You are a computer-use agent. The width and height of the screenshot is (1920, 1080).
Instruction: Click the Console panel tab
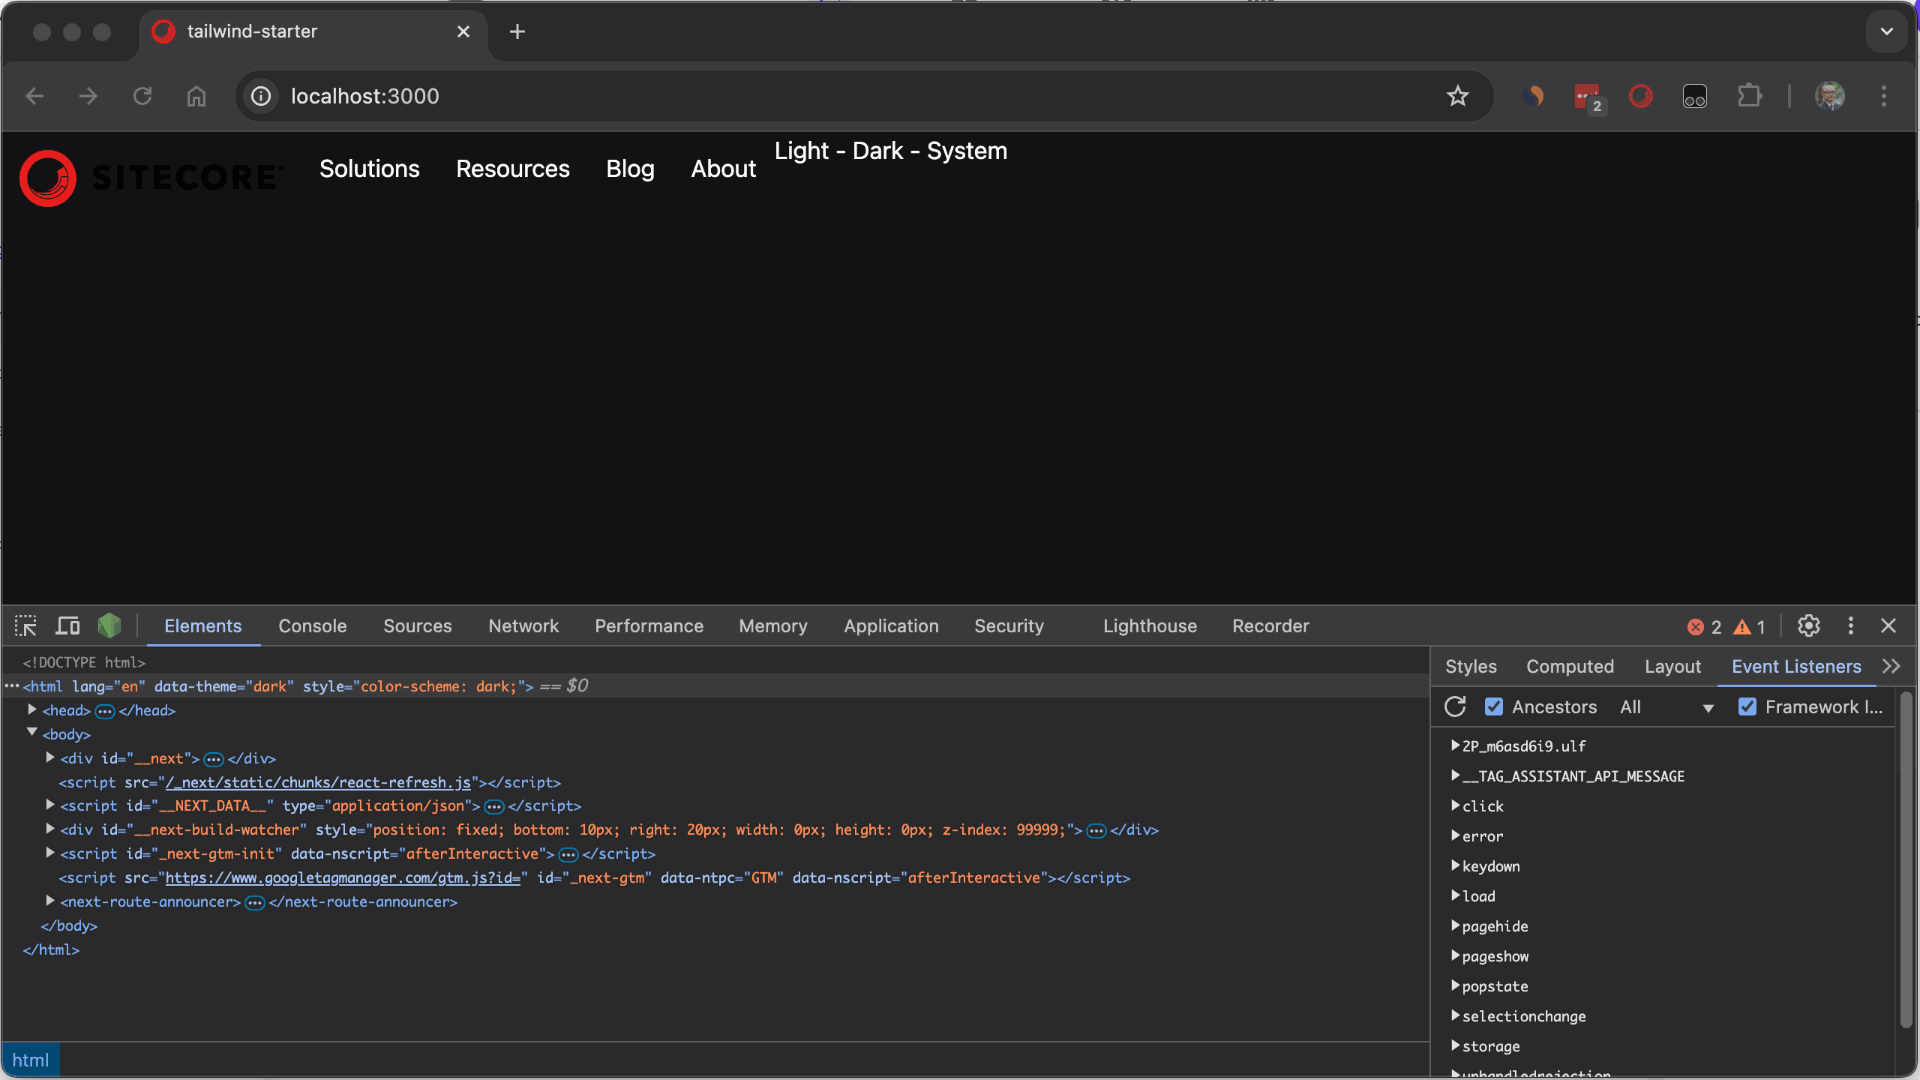pos(313,625)
